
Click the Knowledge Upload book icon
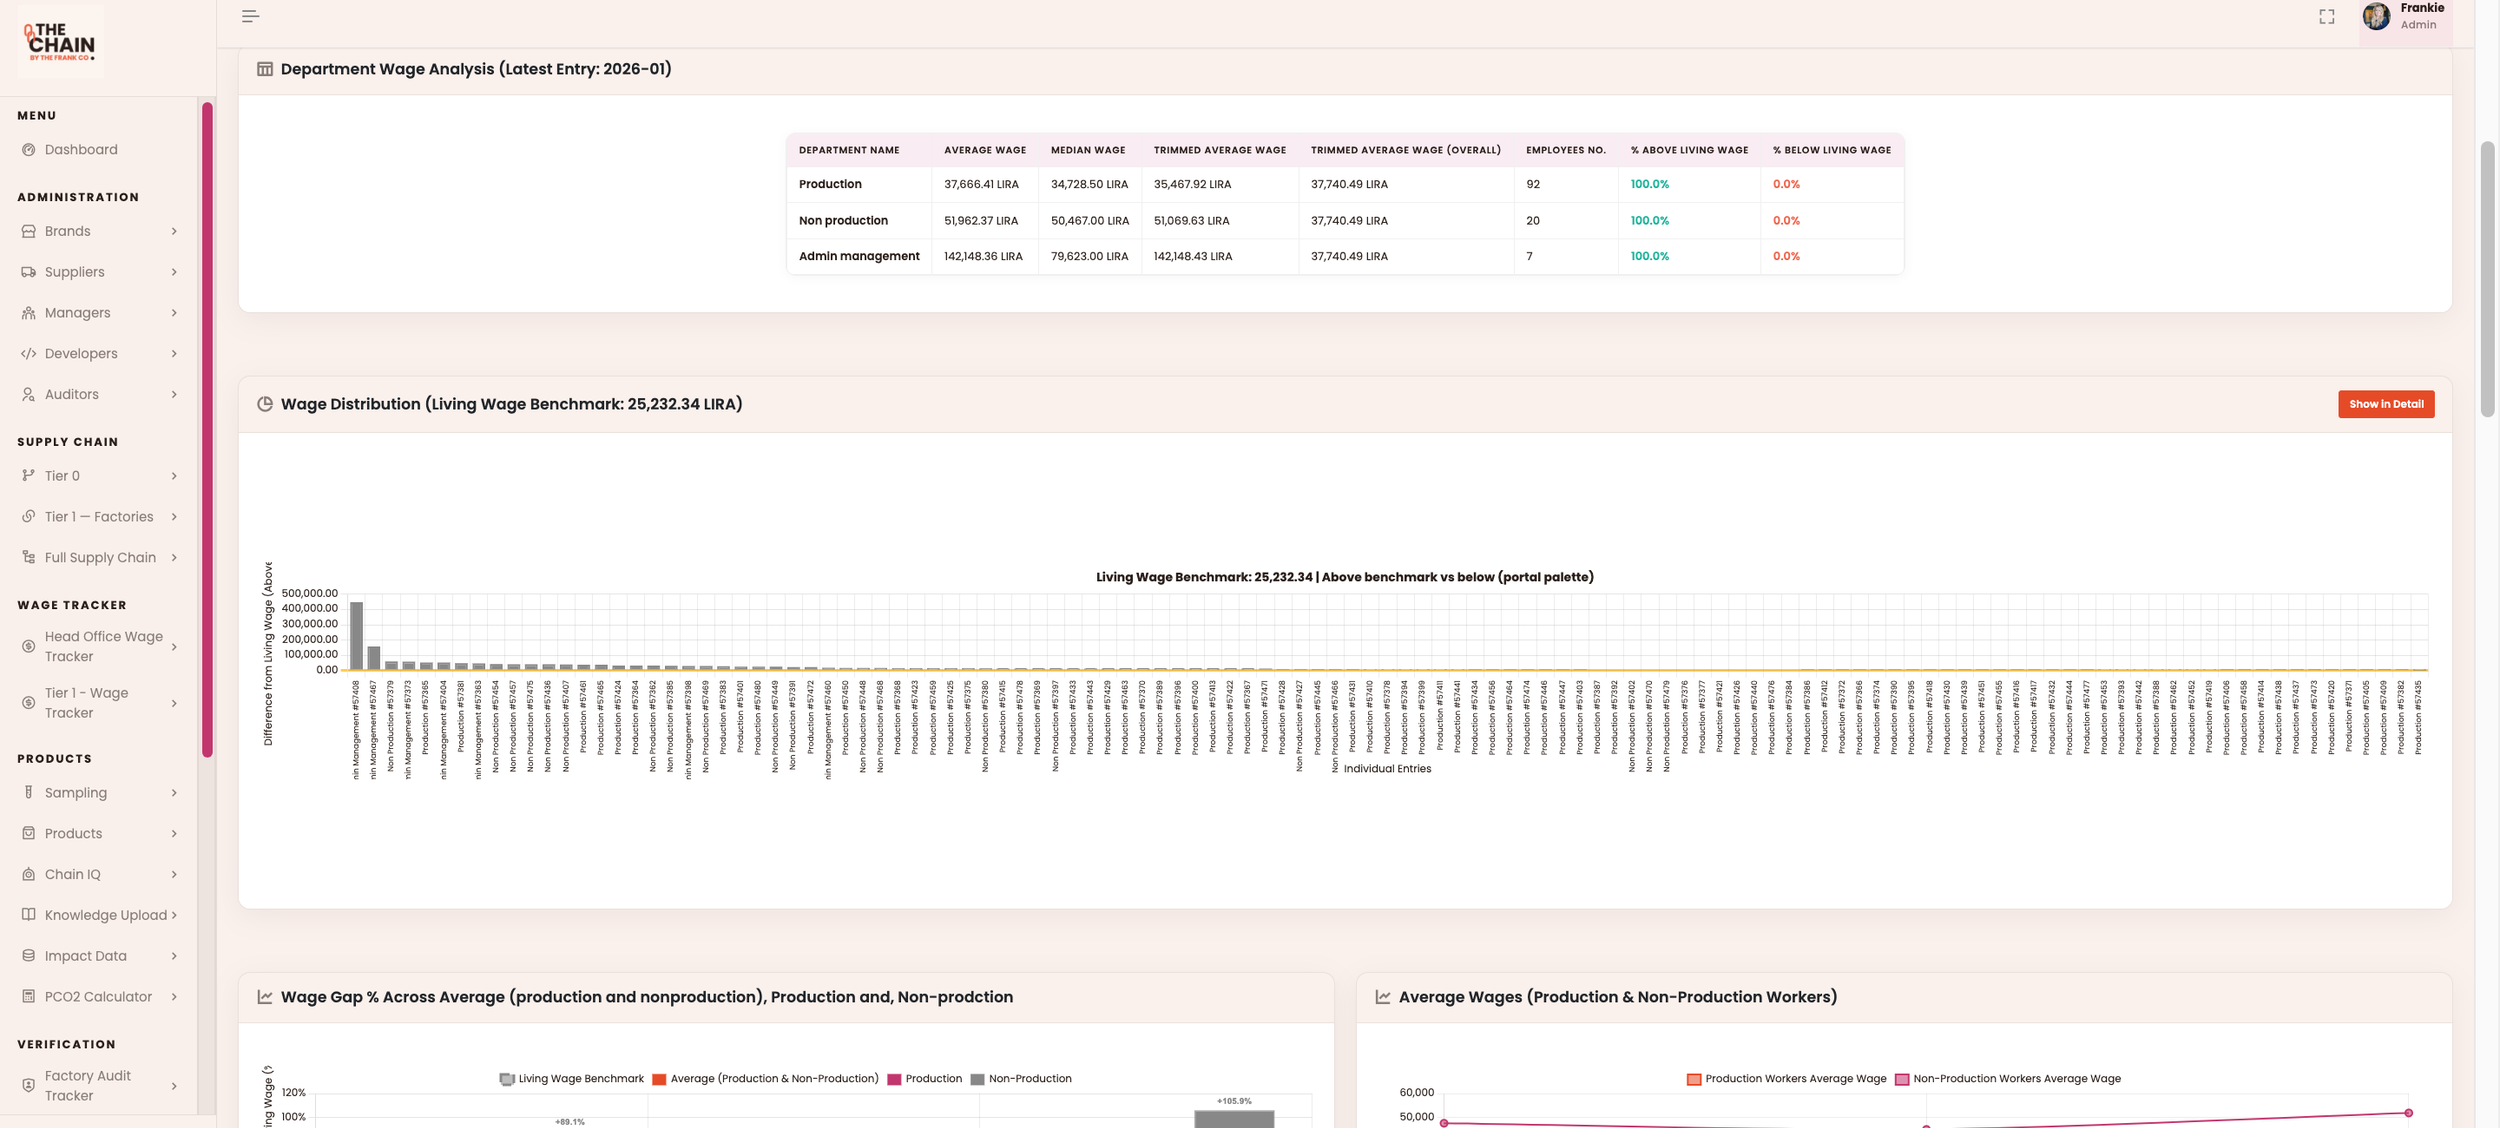(x=28, y=915)
